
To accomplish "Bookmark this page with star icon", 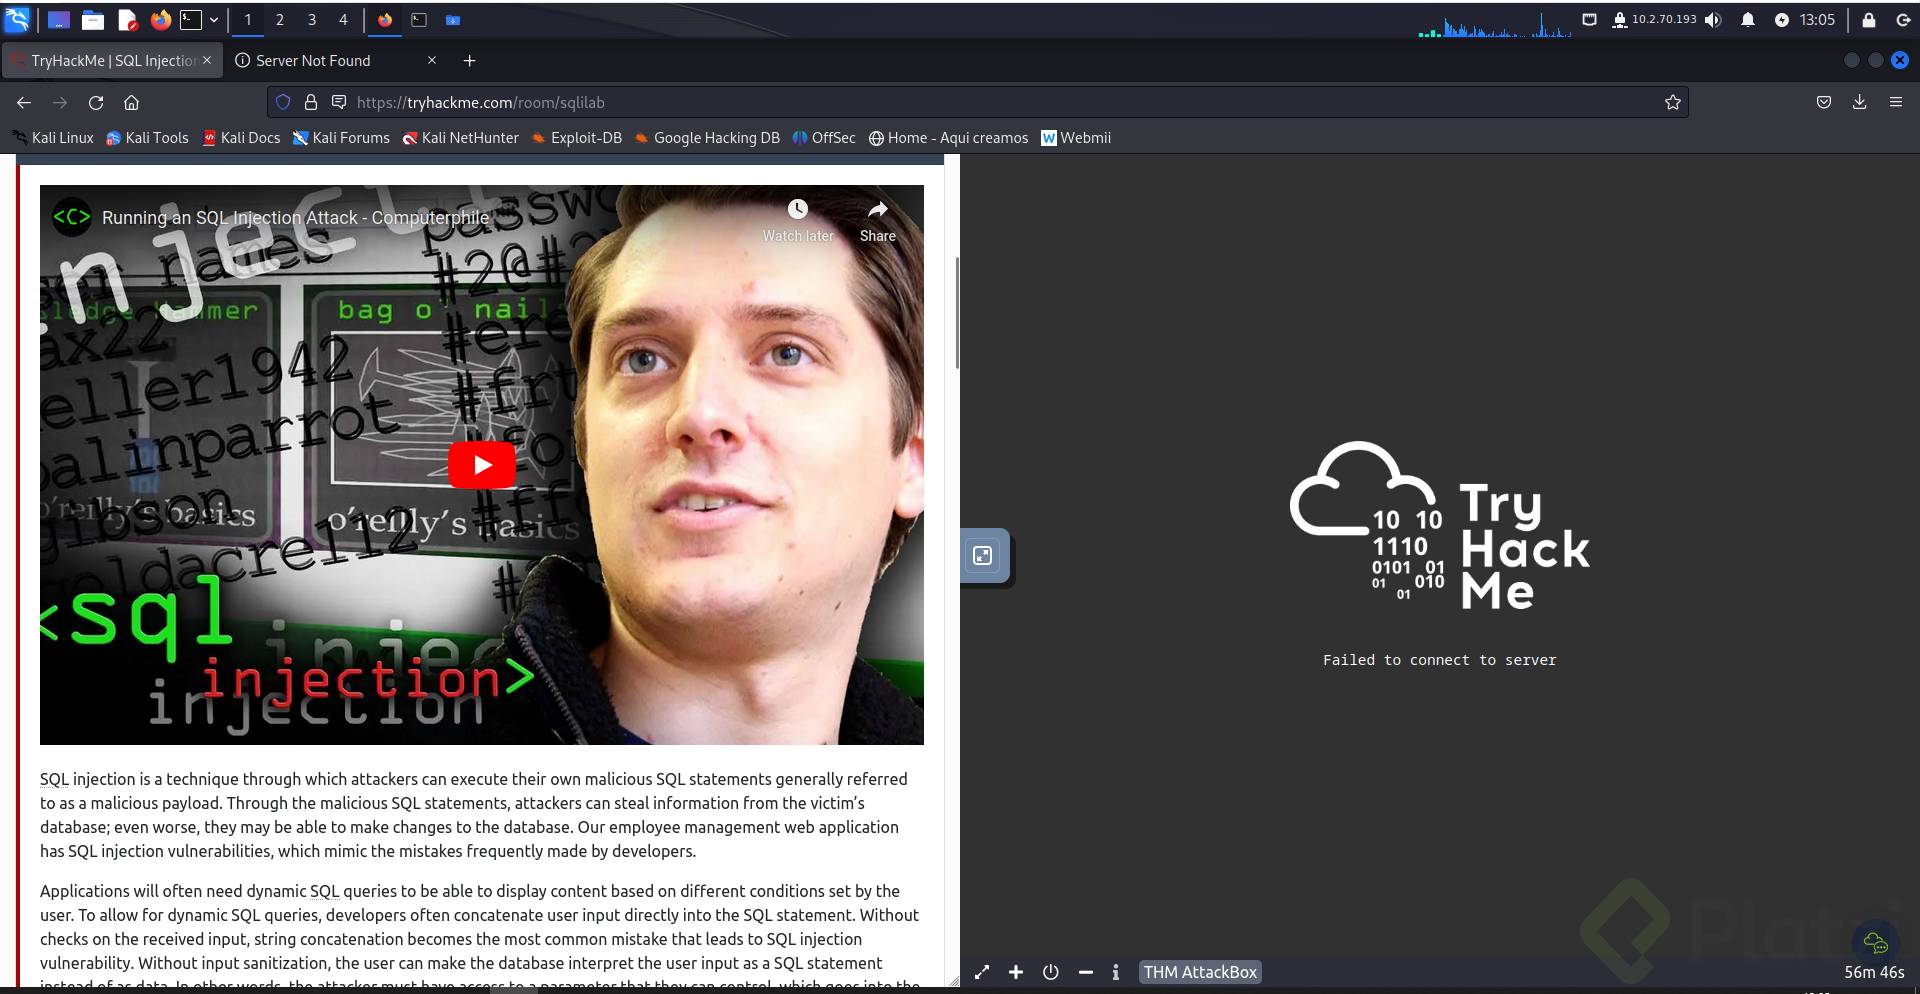I will tap(1672, 102).
